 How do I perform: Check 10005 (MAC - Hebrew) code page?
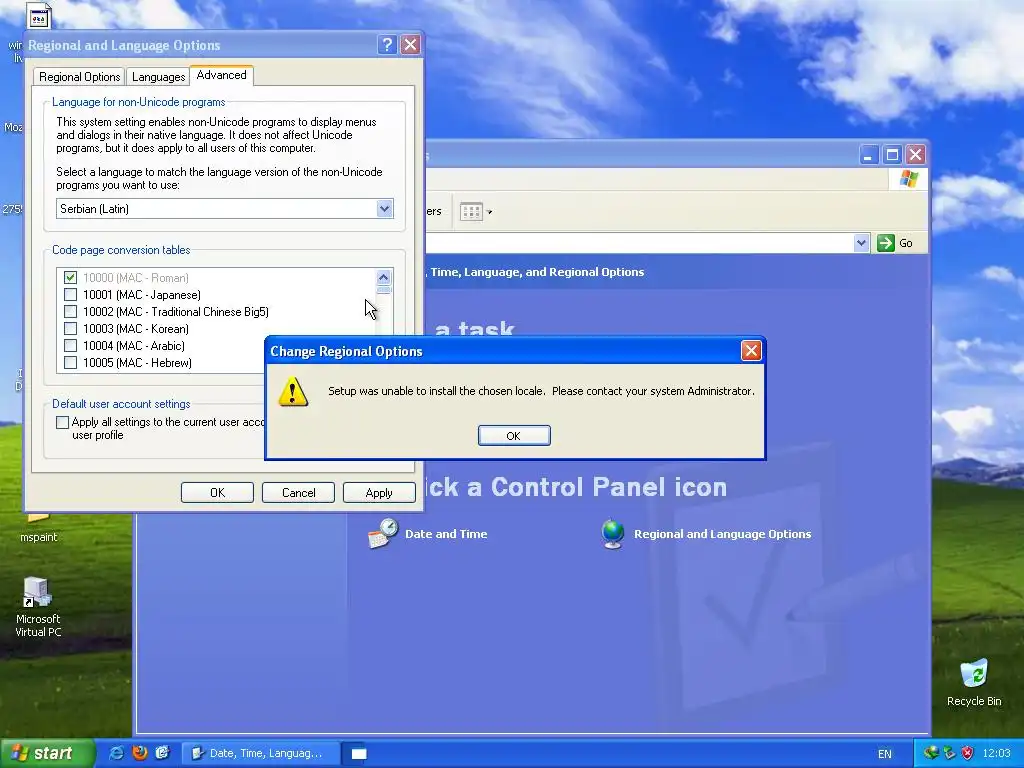pos(71,362)
